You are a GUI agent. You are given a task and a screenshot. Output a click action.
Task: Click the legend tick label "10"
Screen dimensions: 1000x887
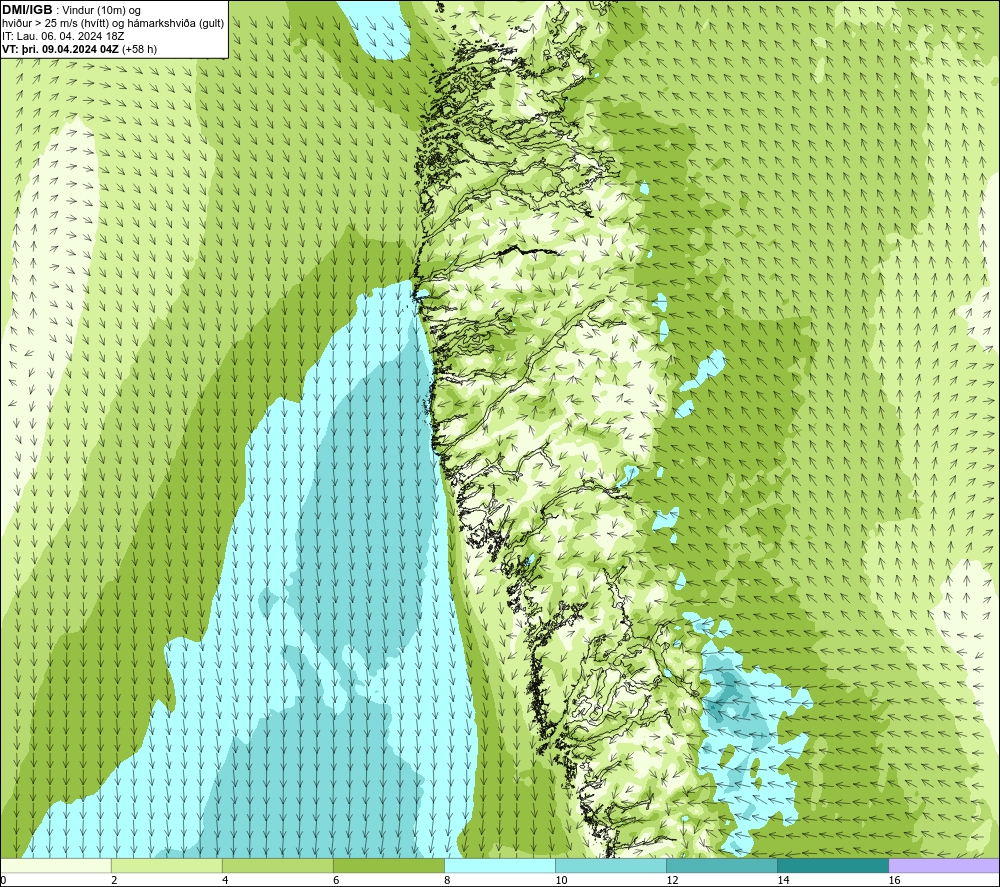point(561,880)
